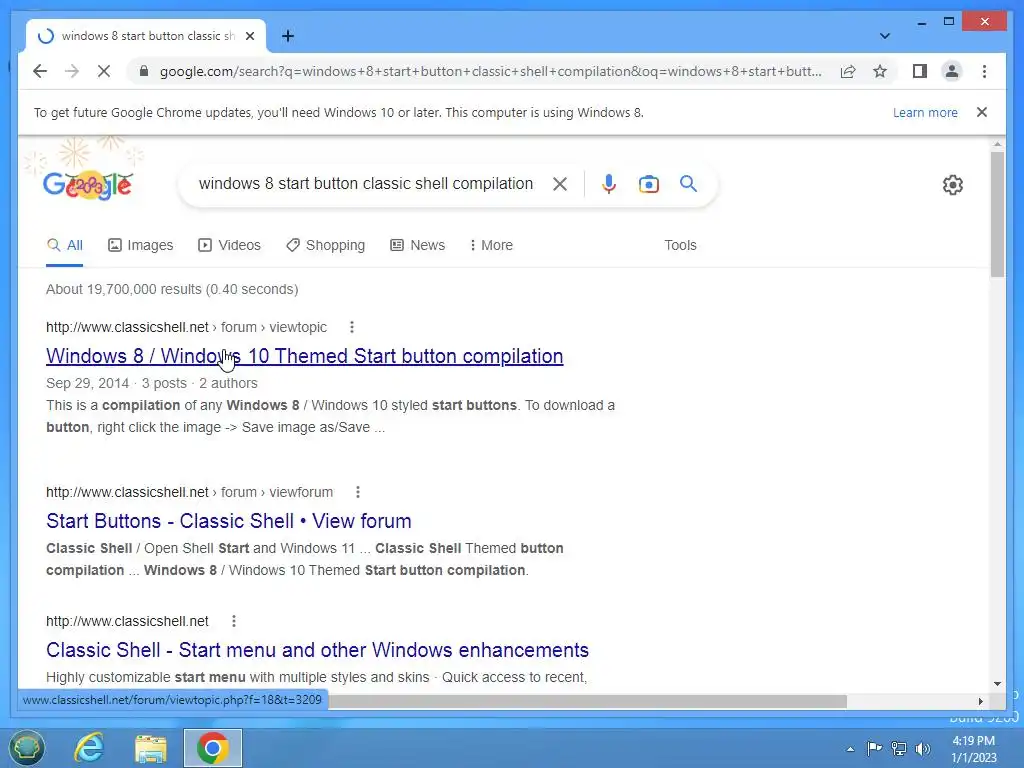1024x768 pixels.
Task: Open options for the viewtopic result
Action: pos(351,327)
